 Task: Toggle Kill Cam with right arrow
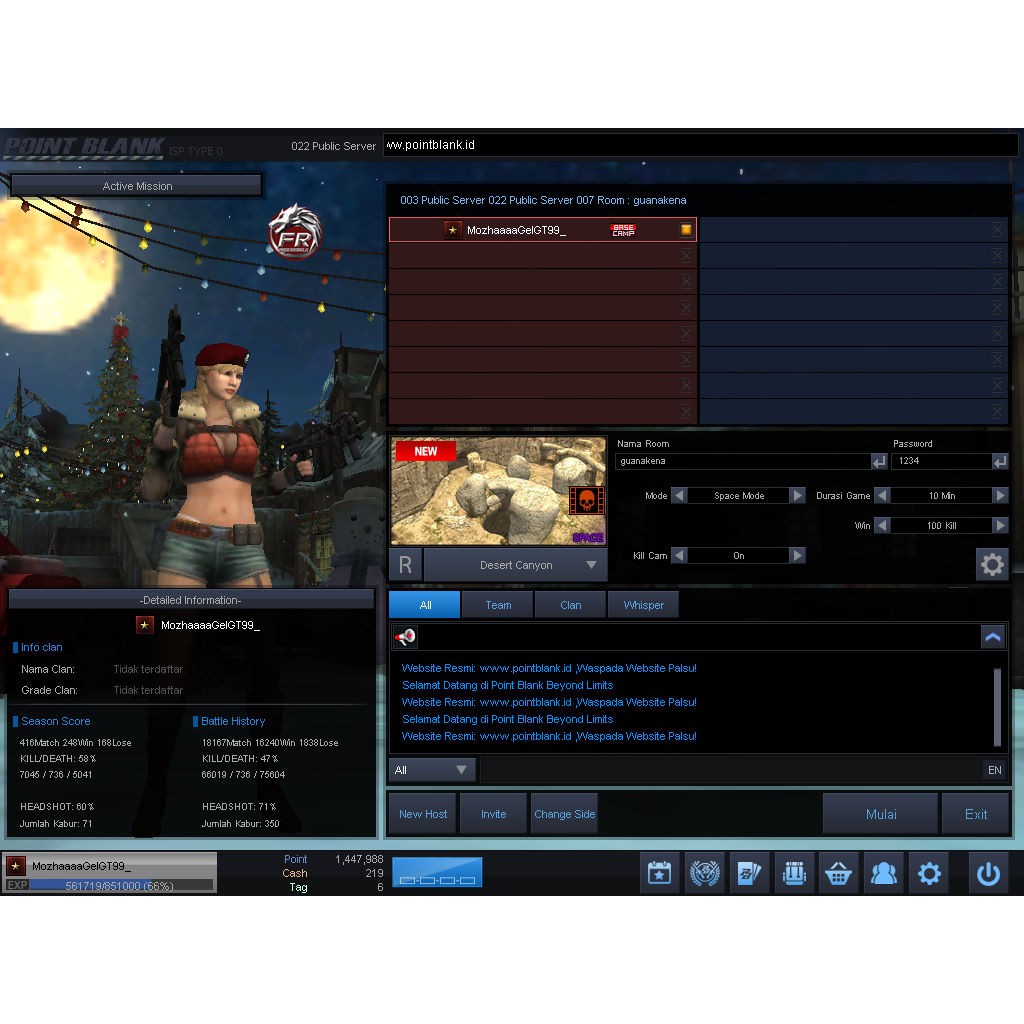(797, 556)
